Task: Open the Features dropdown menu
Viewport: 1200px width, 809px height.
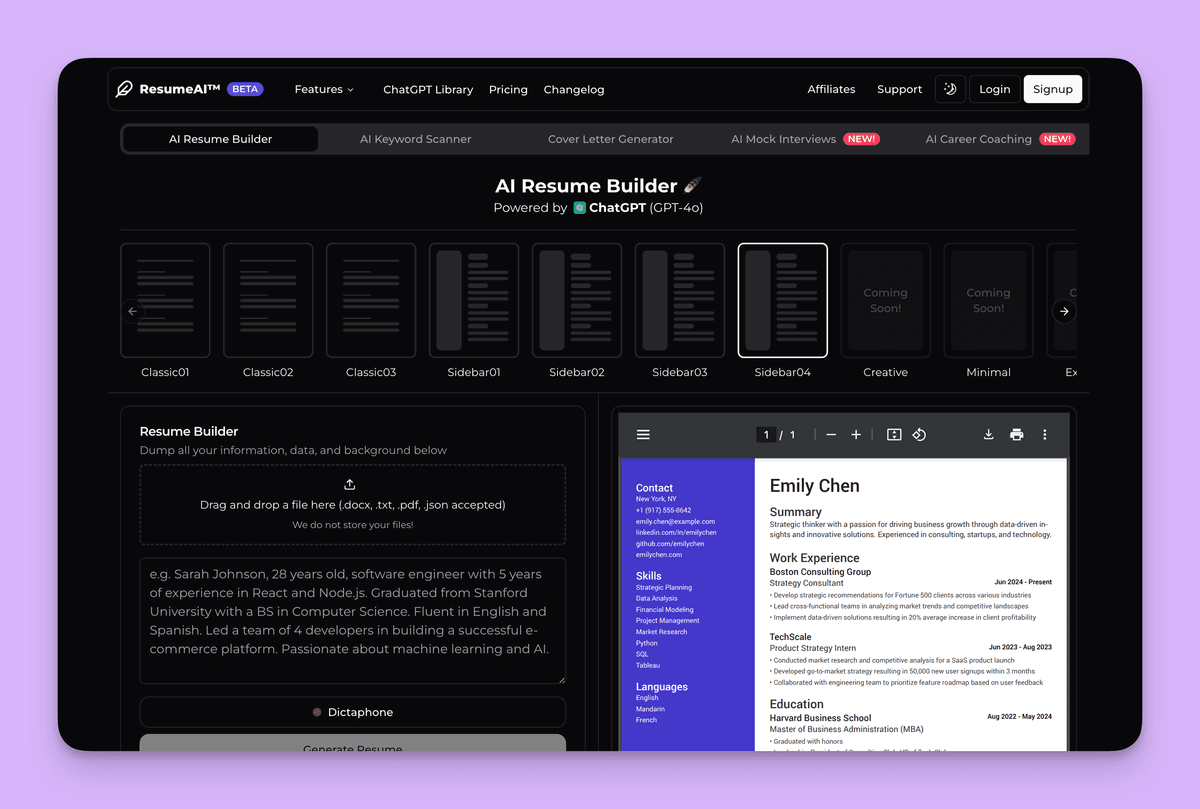Action: pyautogui.click(x=324, y=89)
